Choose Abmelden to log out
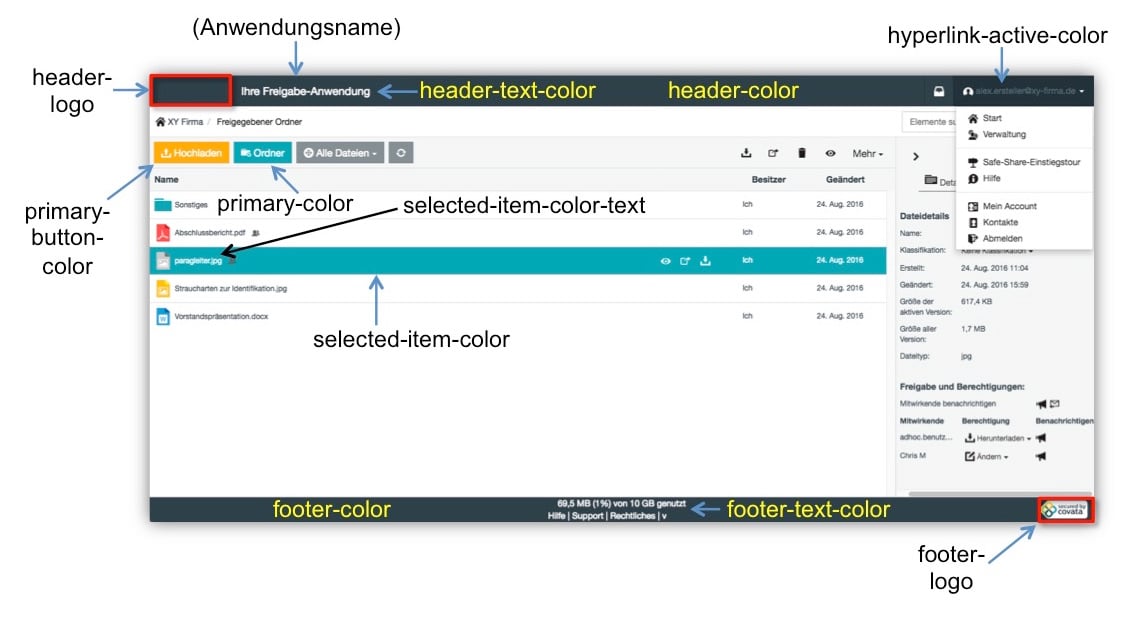The width and height of the screenshot is (1133, 617). coord(995,238)
